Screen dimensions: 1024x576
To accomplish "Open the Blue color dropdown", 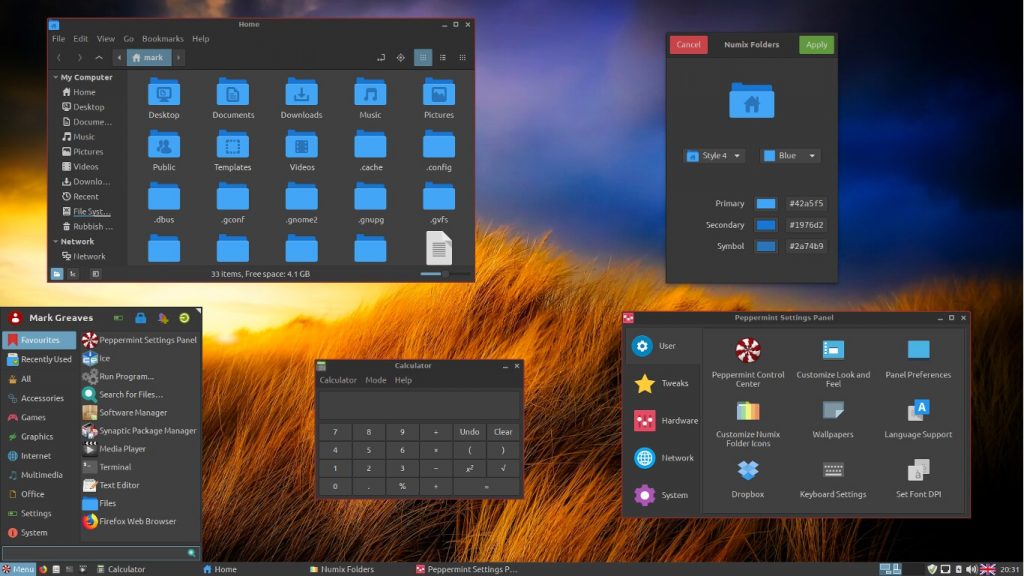I will 789,156.
